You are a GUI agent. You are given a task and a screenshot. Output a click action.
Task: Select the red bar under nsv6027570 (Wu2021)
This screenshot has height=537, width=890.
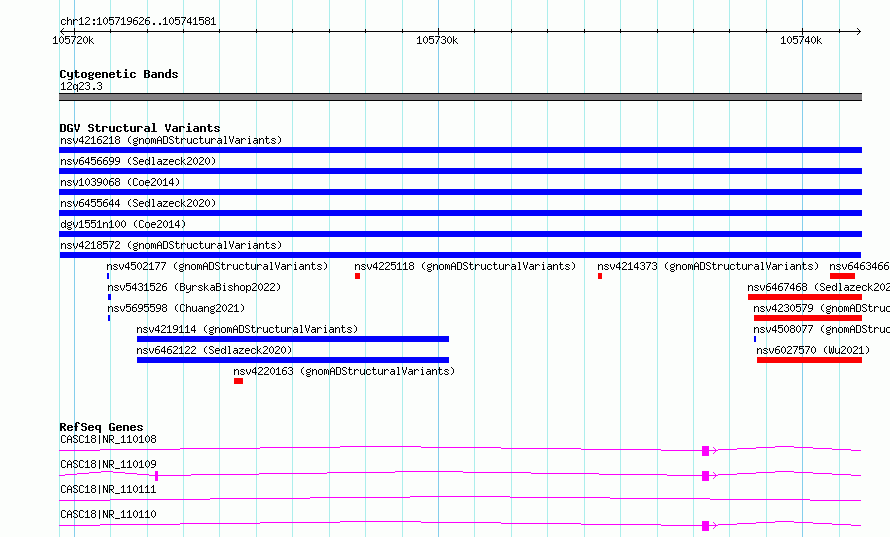(x=809, y=360)
